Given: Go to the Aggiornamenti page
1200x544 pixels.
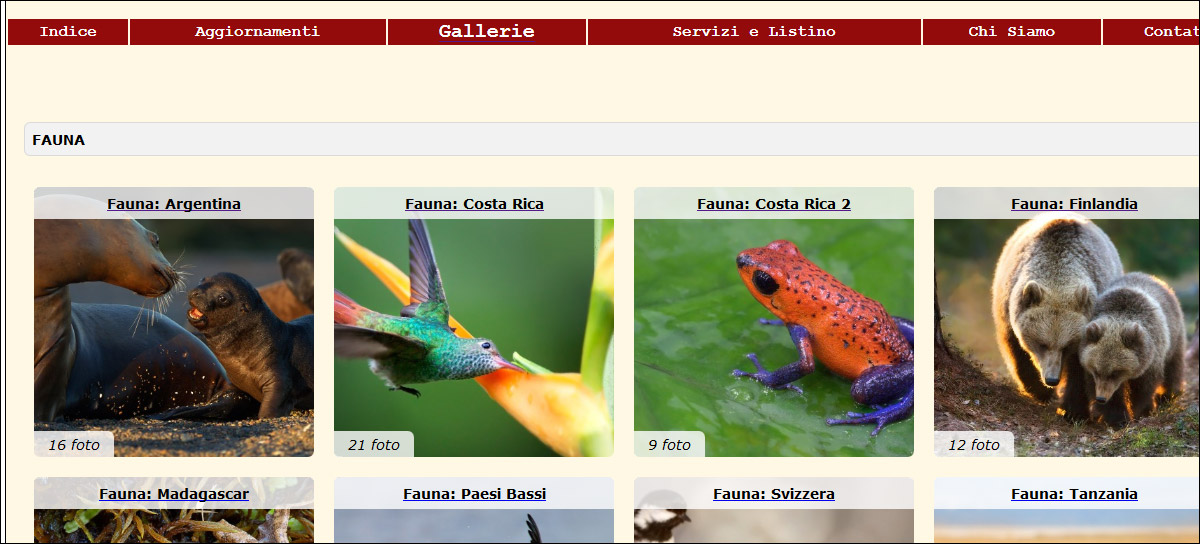Looking at the screenshot, I should click(258, 32).
